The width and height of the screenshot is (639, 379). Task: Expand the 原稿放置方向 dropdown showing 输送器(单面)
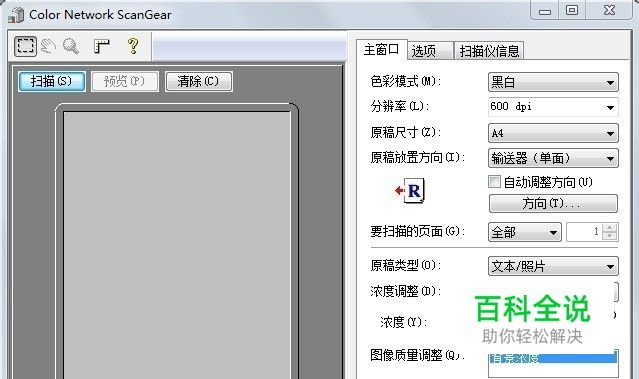(553, 158)
